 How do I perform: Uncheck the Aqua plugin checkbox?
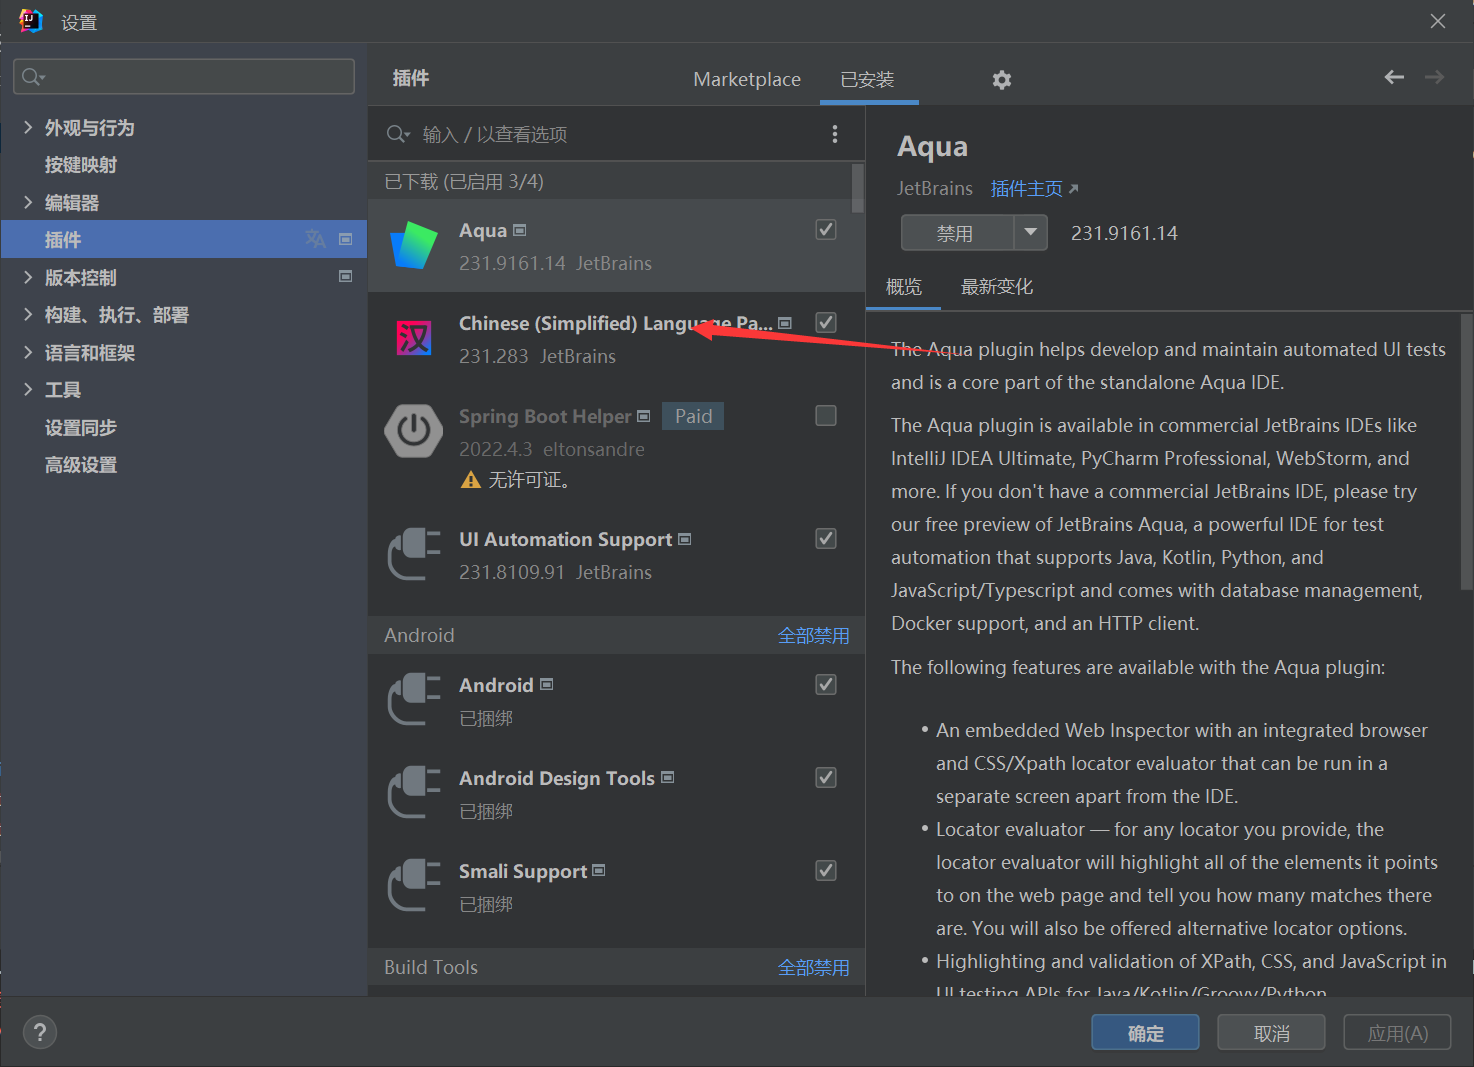[x=826, y=229]
